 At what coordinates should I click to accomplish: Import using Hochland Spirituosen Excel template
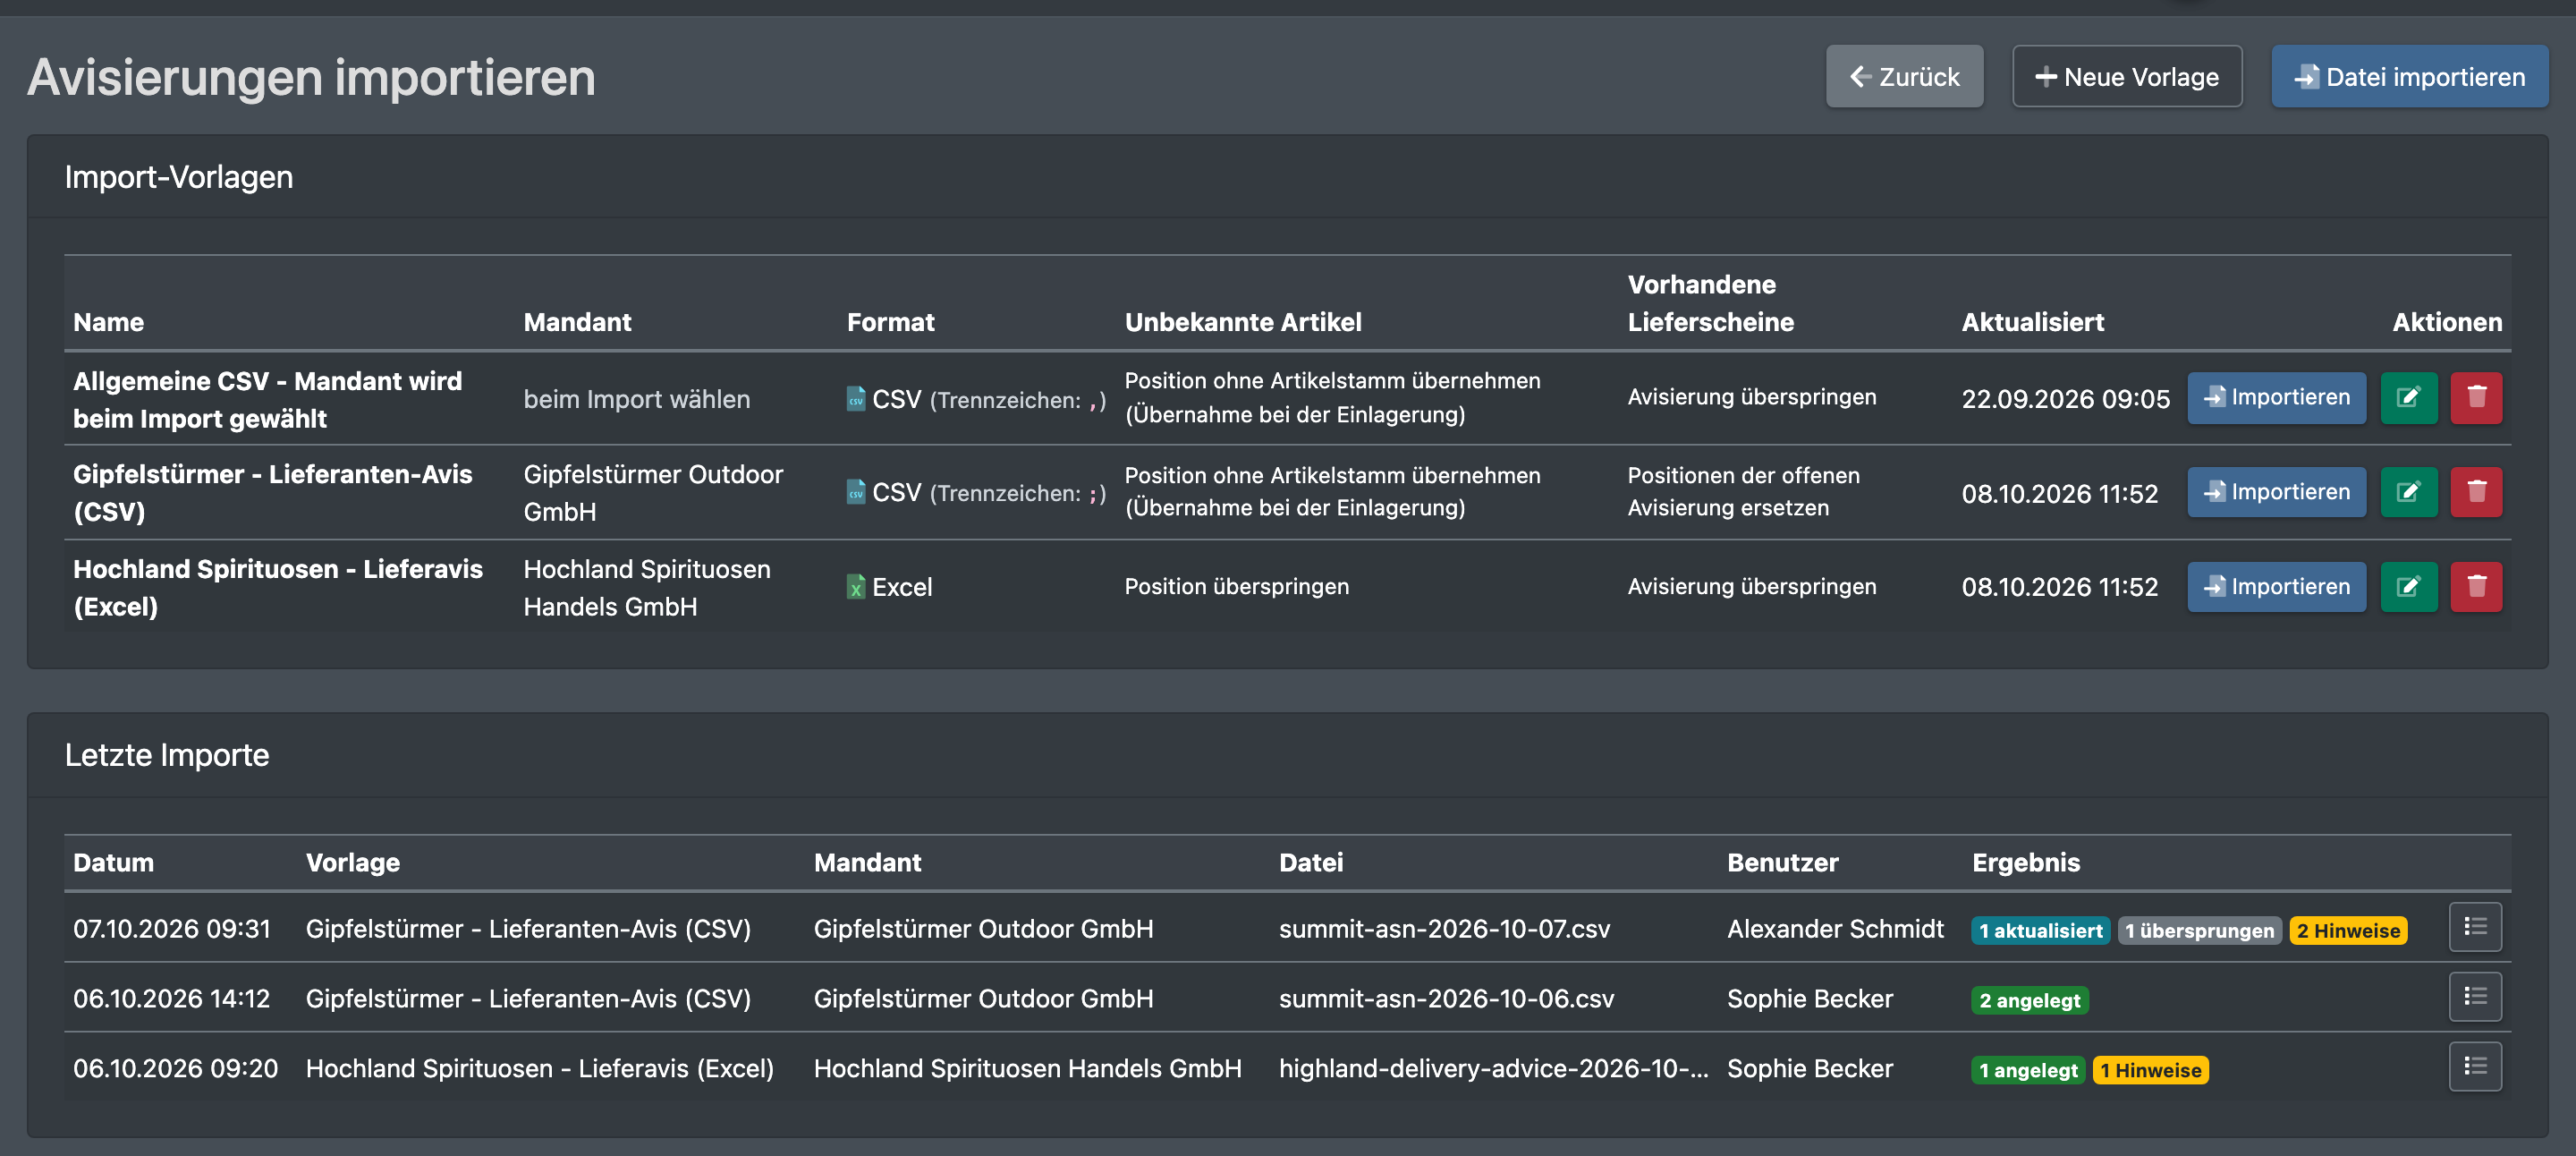click(x=2276, y=587)
